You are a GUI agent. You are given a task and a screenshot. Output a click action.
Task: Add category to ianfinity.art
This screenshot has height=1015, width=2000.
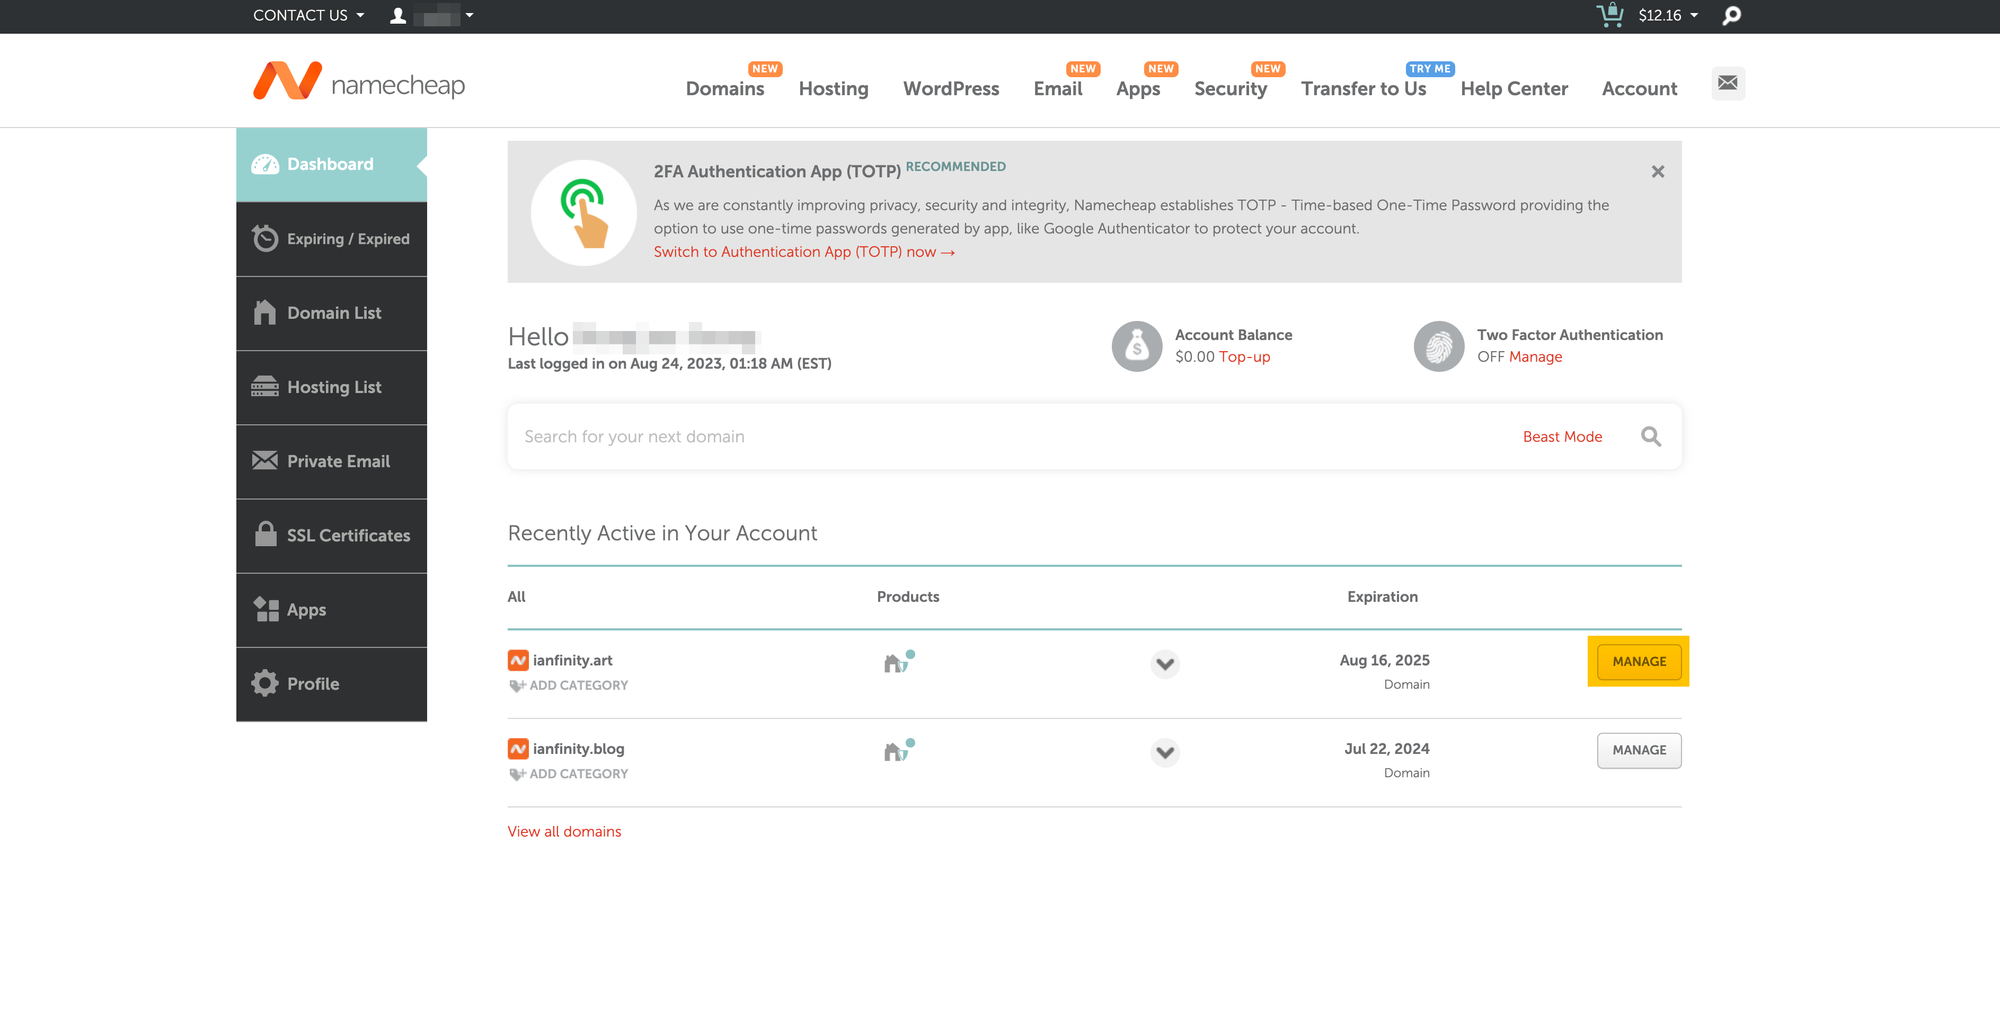click(569, 685)
